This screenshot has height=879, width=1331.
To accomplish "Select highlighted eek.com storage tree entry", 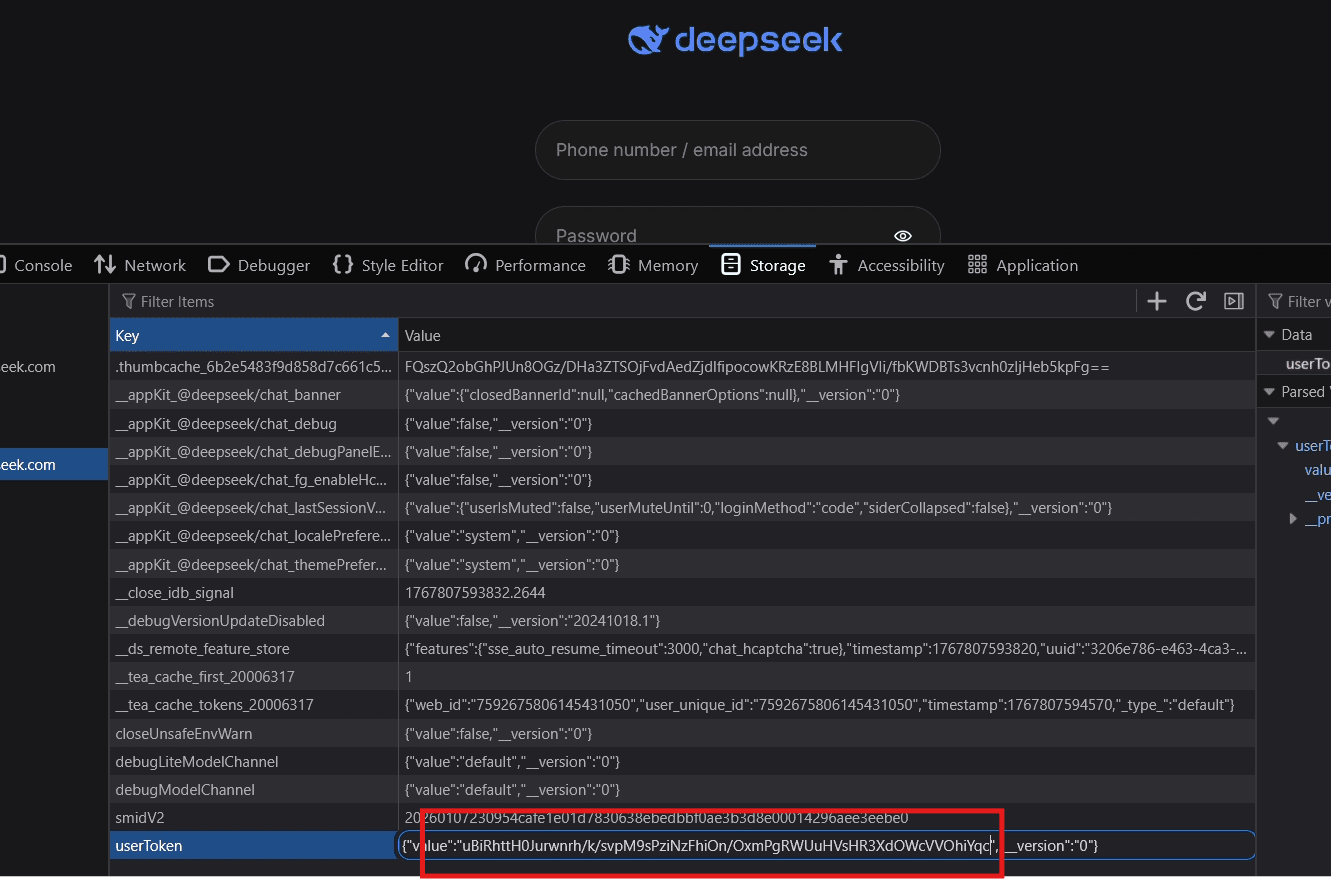I will point(54,465).
